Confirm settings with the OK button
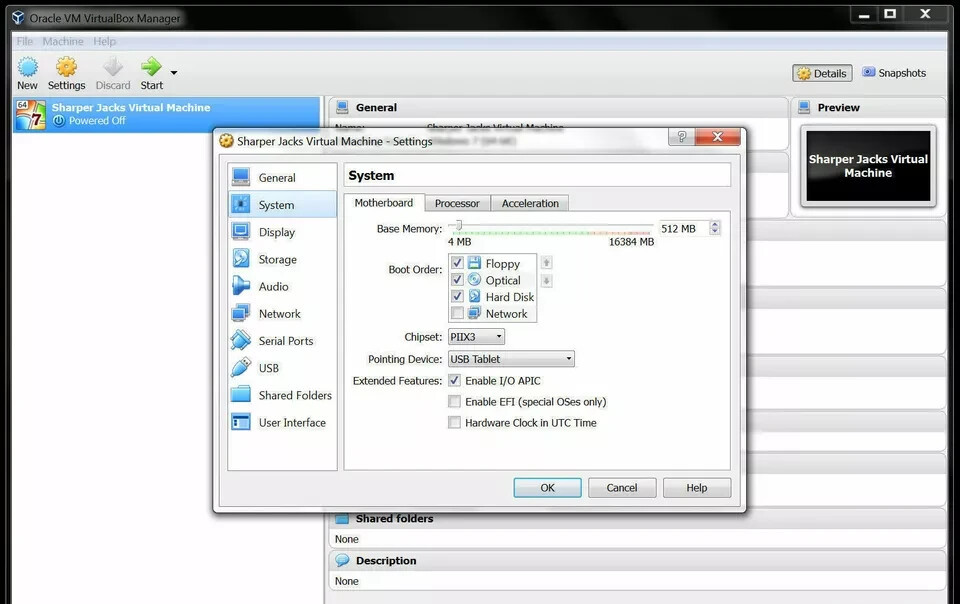Image resolution: width=960 pixels, height=604 pixels. click(x=547, y=488)
